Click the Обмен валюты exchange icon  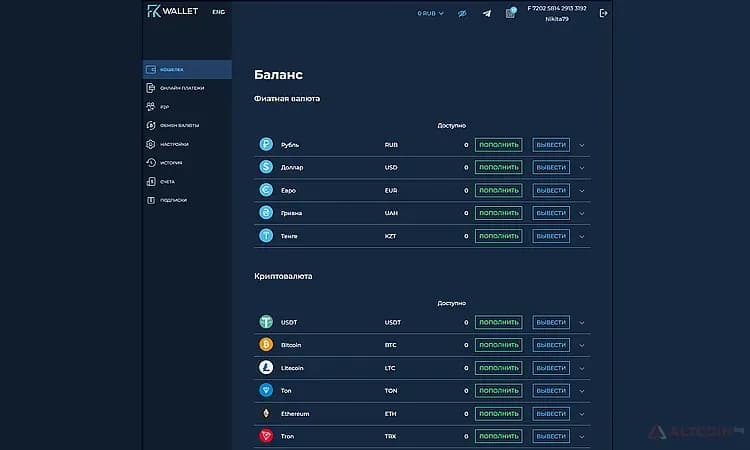[151, 125]
